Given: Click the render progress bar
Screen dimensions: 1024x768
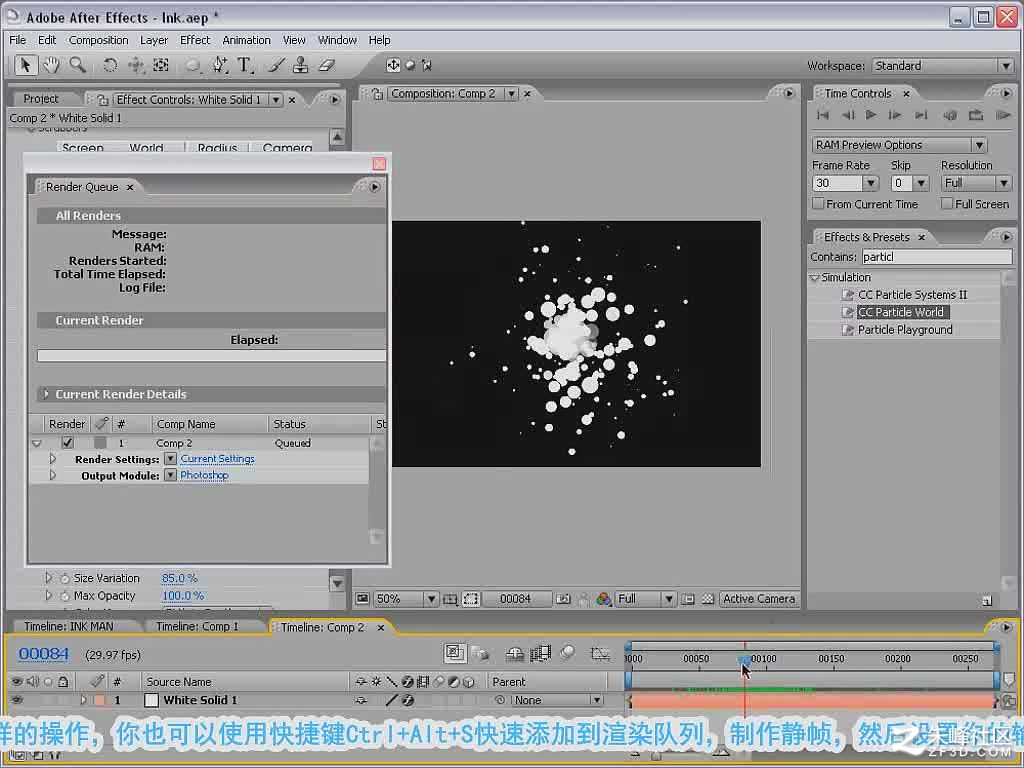Looking at the screenshot, I should coord(212,355).
